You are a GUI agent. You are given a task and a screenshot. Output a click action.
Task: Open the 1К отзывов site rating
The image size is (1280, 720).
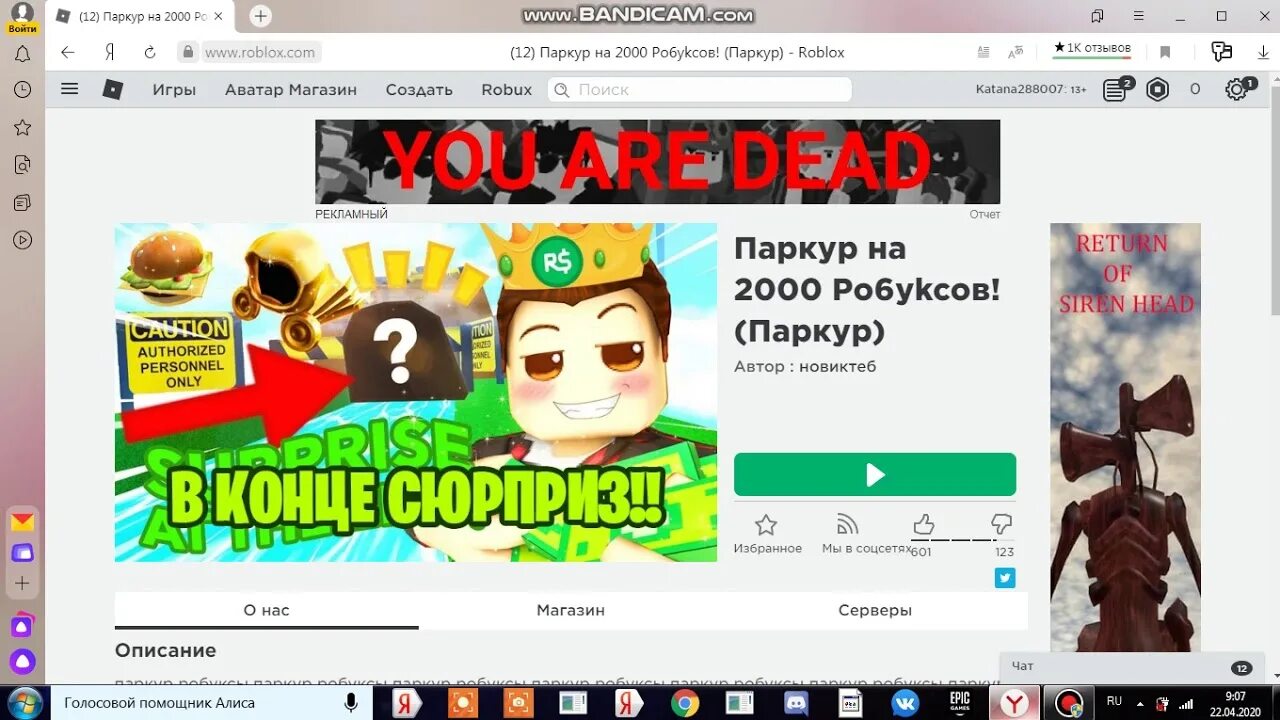1092,48
